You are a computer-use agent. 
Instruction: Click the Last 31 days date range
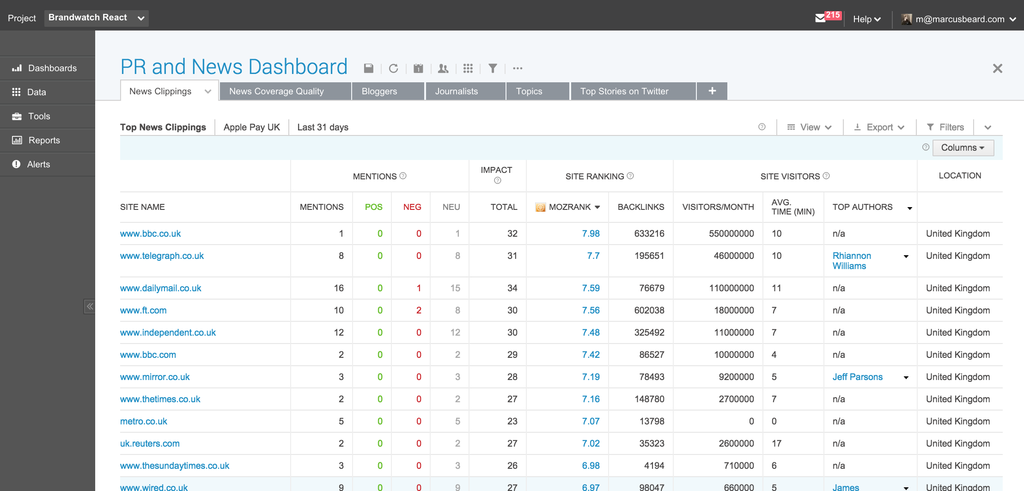pyautogui.click(x=323, y=127)
